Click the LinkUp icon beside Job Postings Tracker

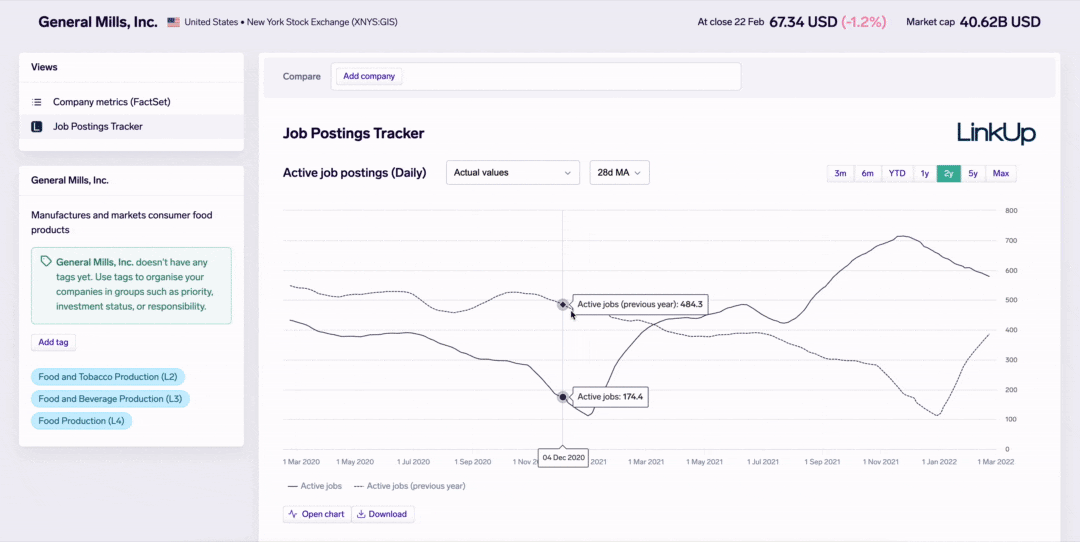pos(37,127)
